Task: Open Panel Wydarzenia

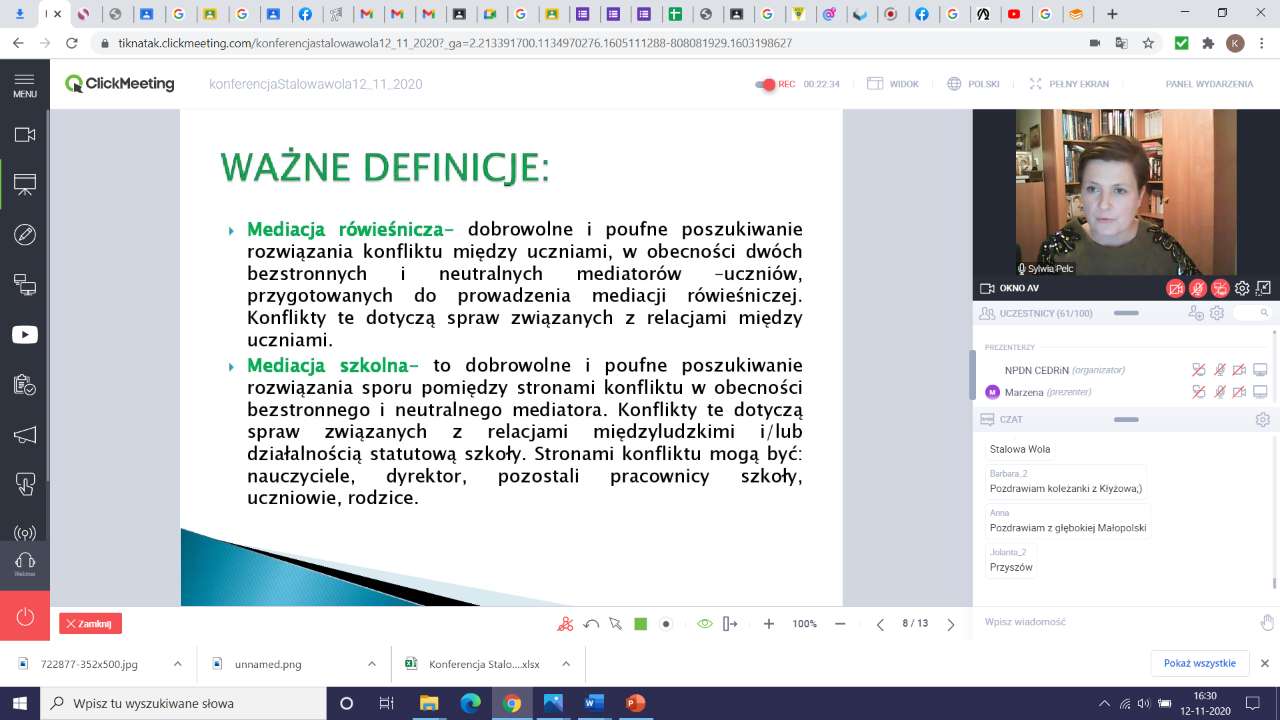Action: point(1208,84)
